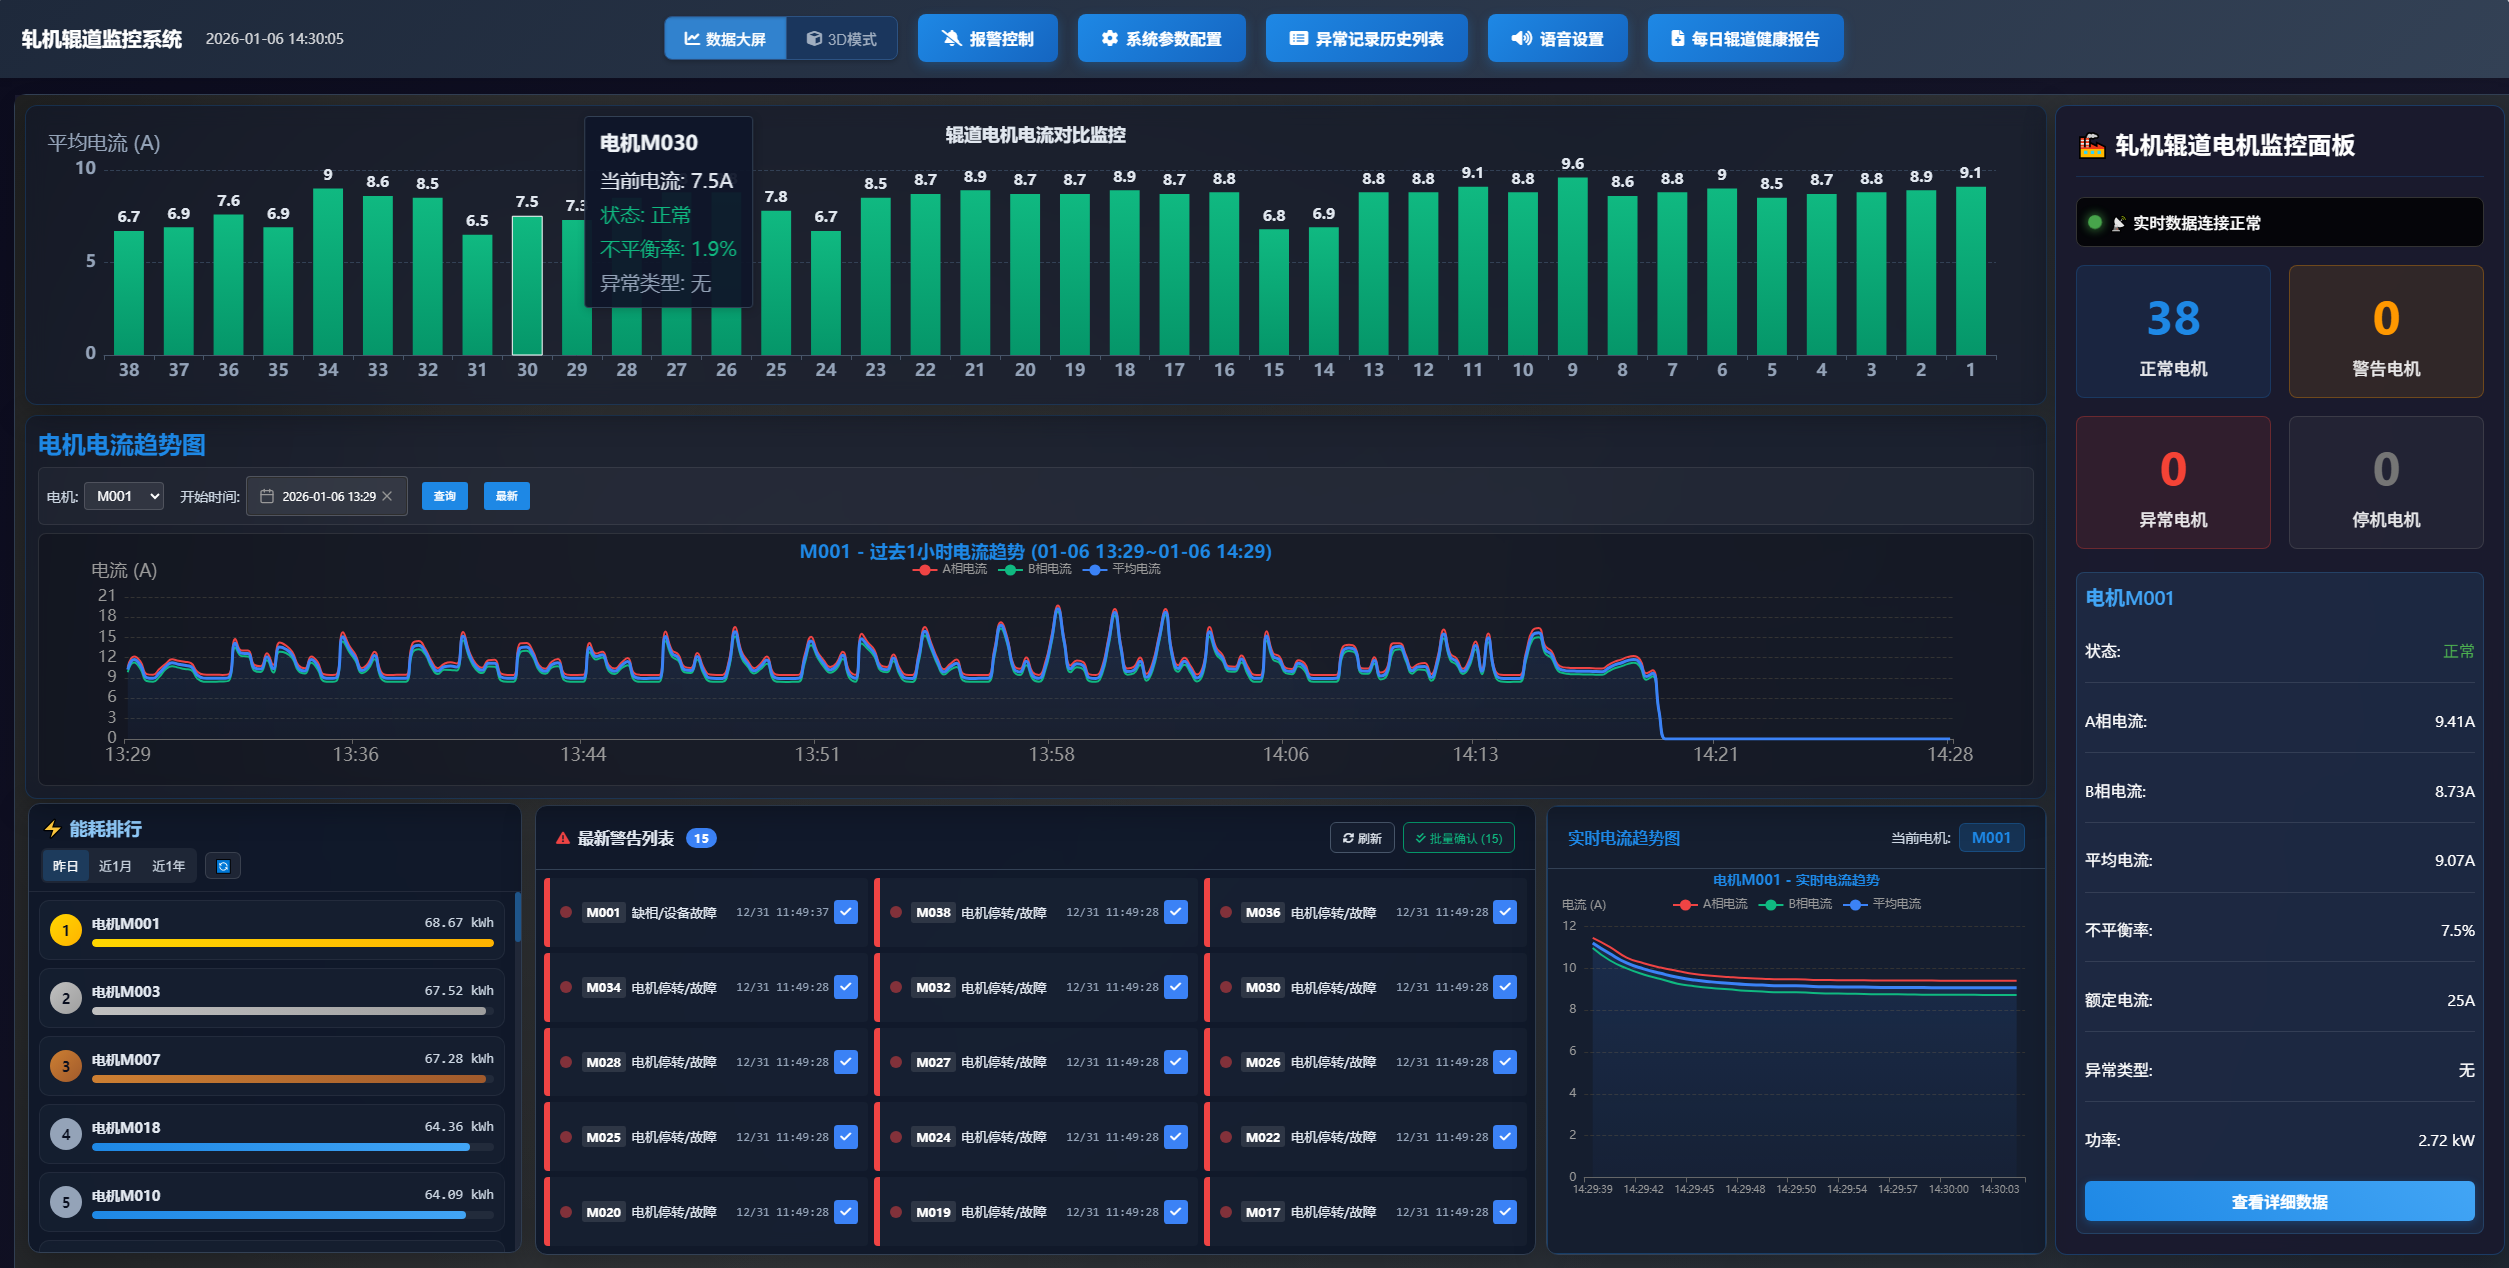Open 语音设置 voice settings
Screen dimensions: 2509x1268
coord(1557,39)
